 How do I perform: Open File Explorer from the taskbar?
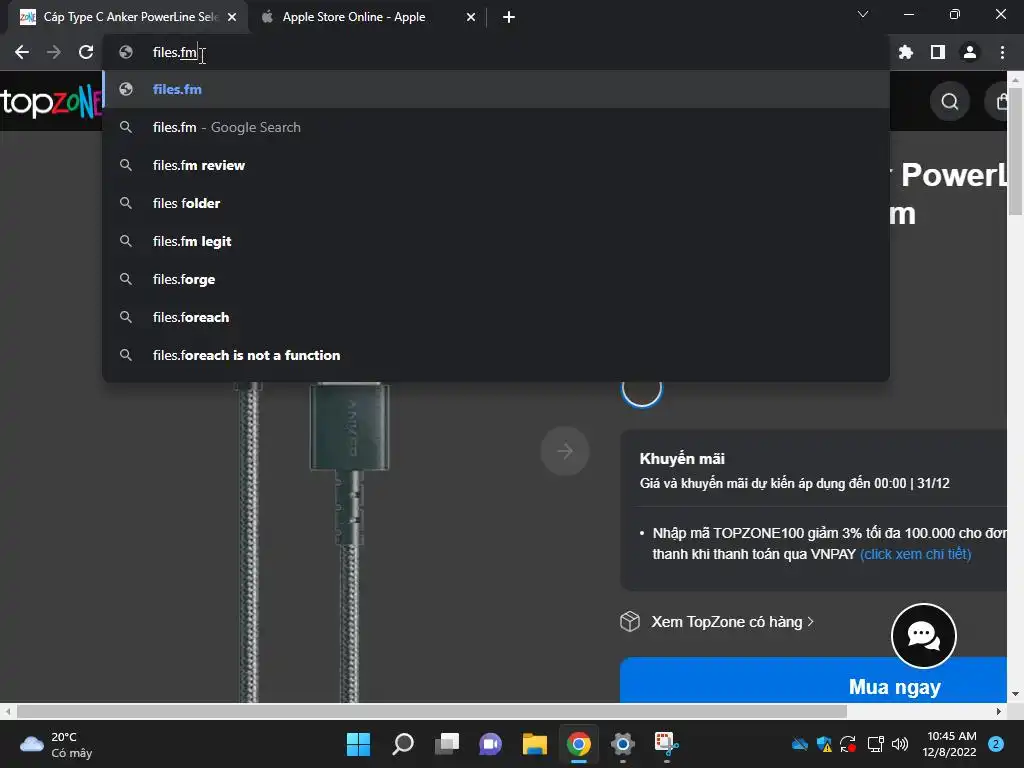point(534,744)
